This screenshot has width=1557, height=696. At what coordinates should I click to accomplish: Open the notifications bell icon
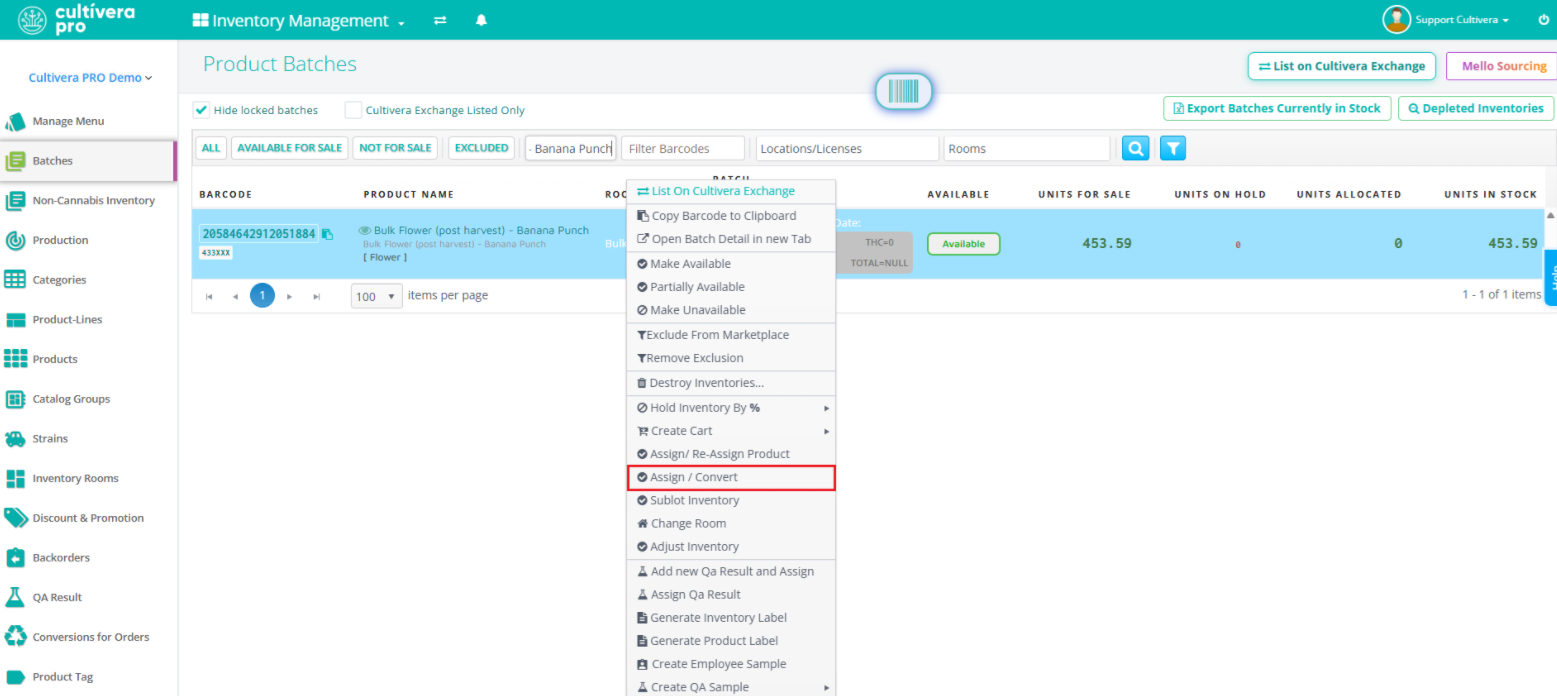click(481, 21)
